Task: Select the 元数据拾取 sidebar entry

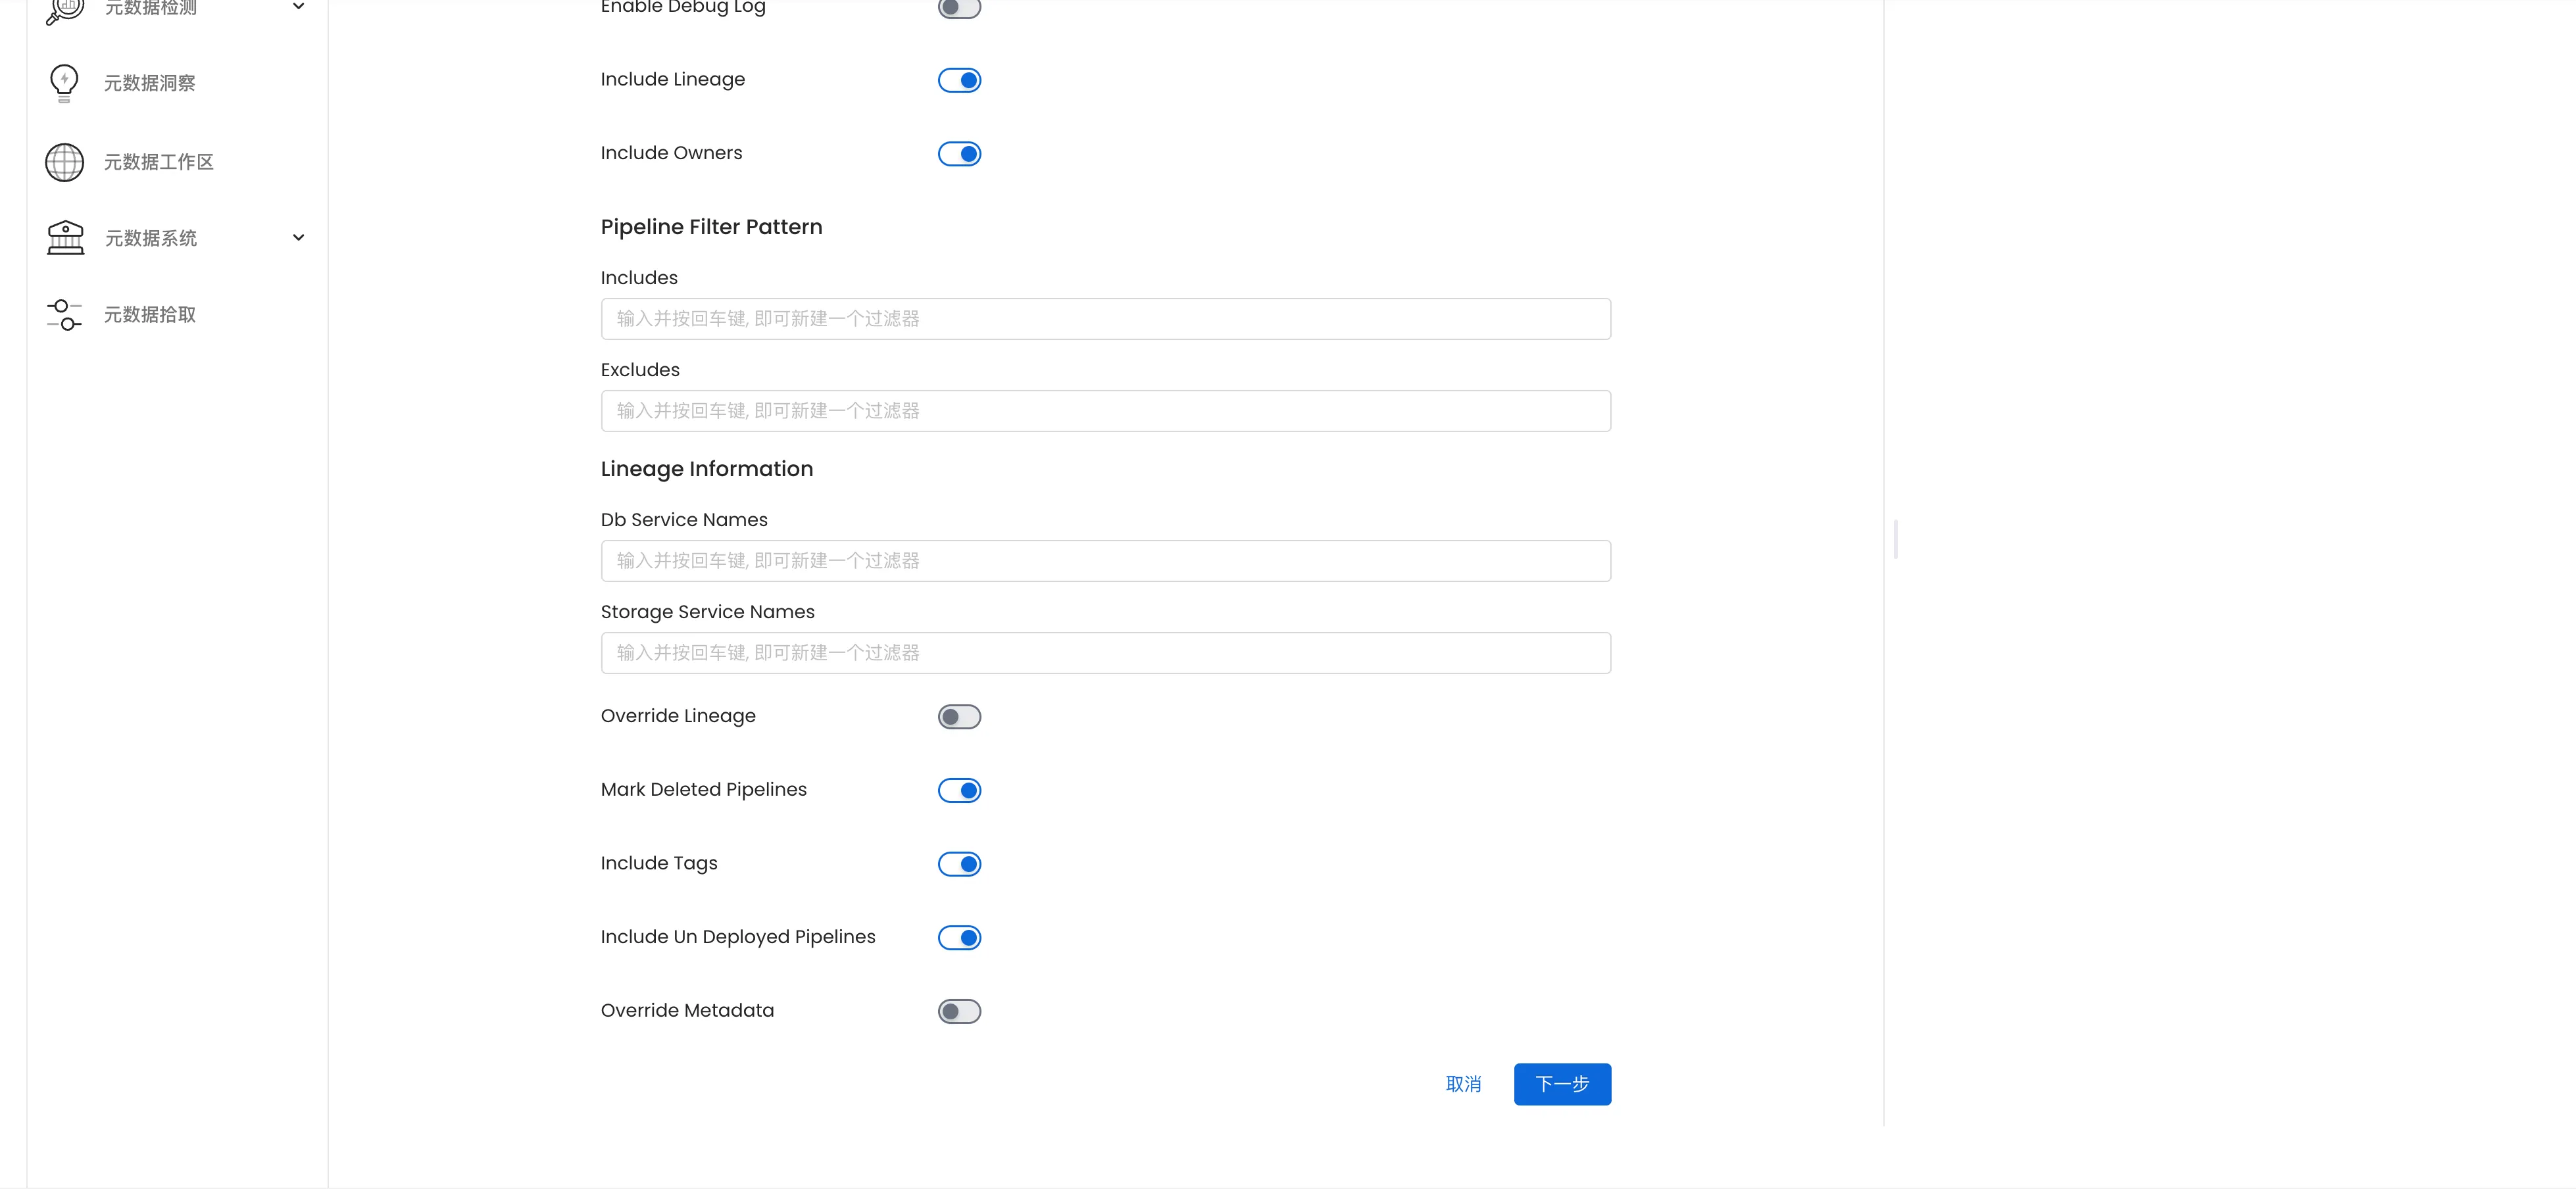Action: [150, 315]
